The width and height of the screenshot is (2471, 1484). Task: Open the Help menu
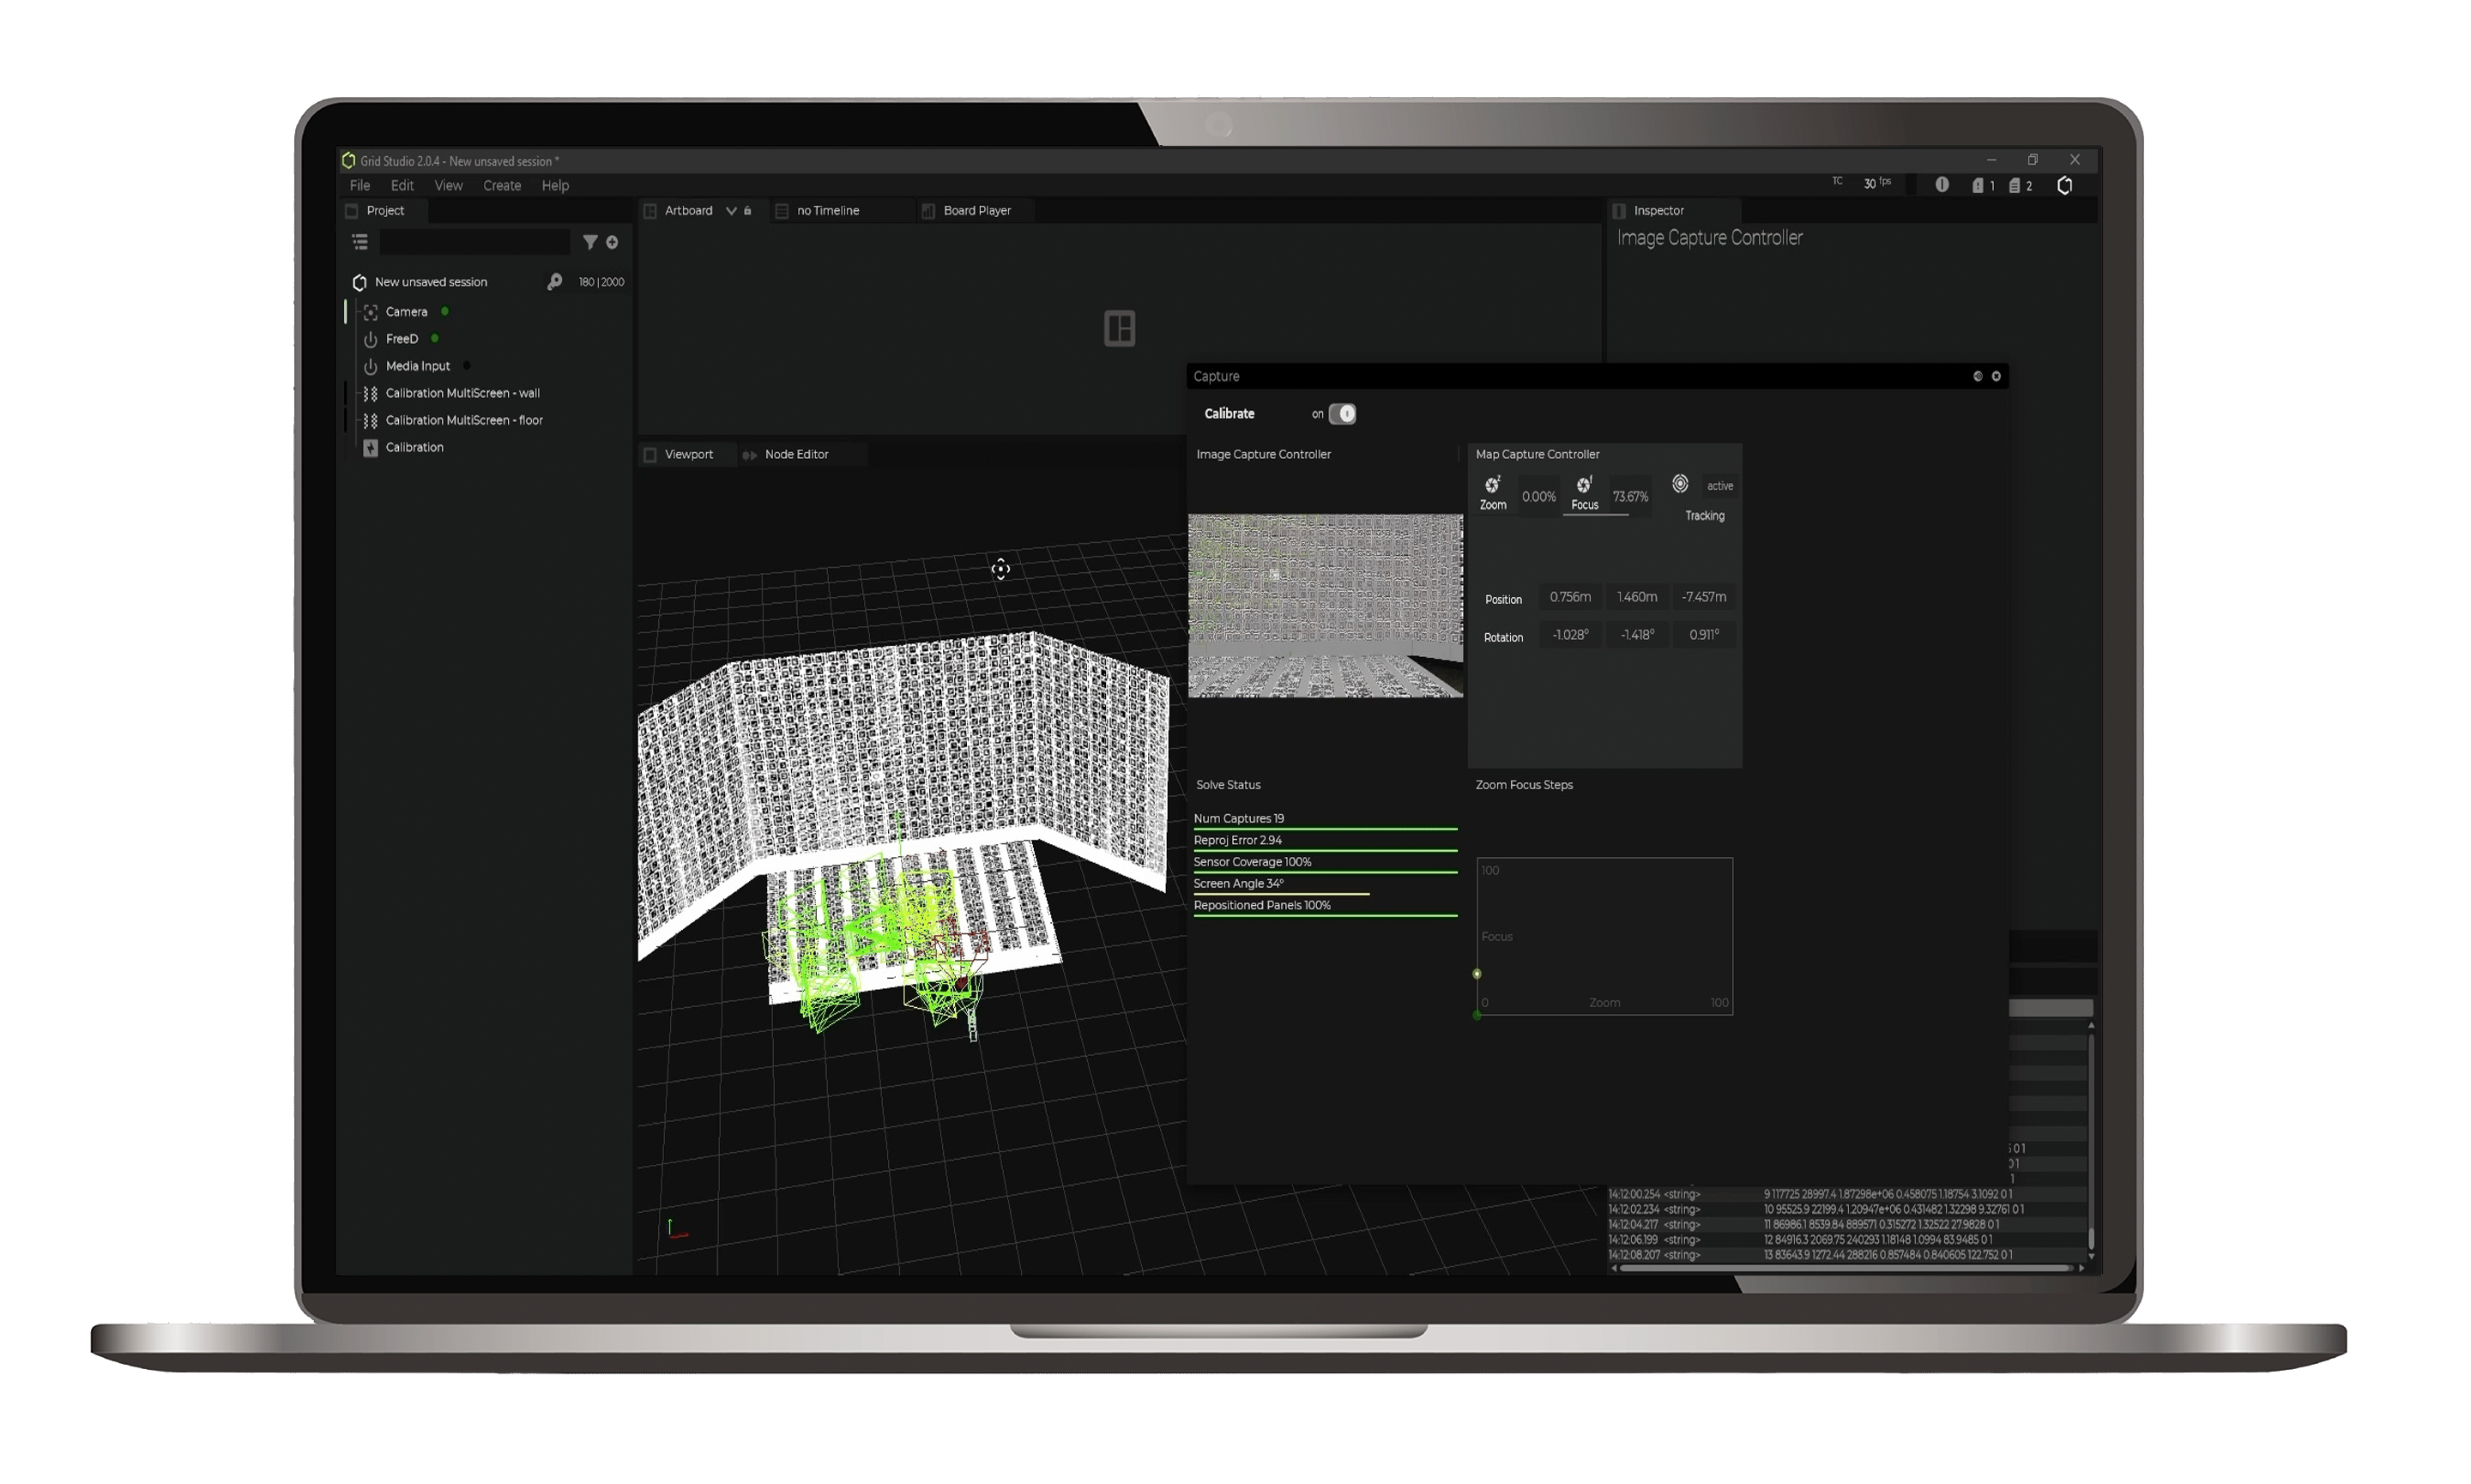click(x=555, y=185)
